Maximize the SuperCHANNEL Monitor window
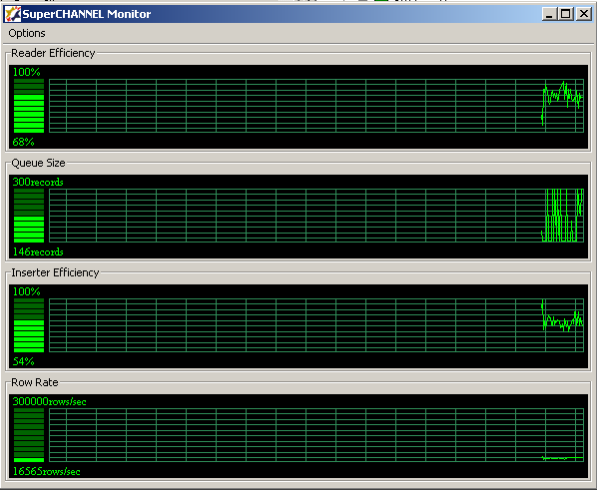Screen dimensions: 597x490 (x=566, y=14)
